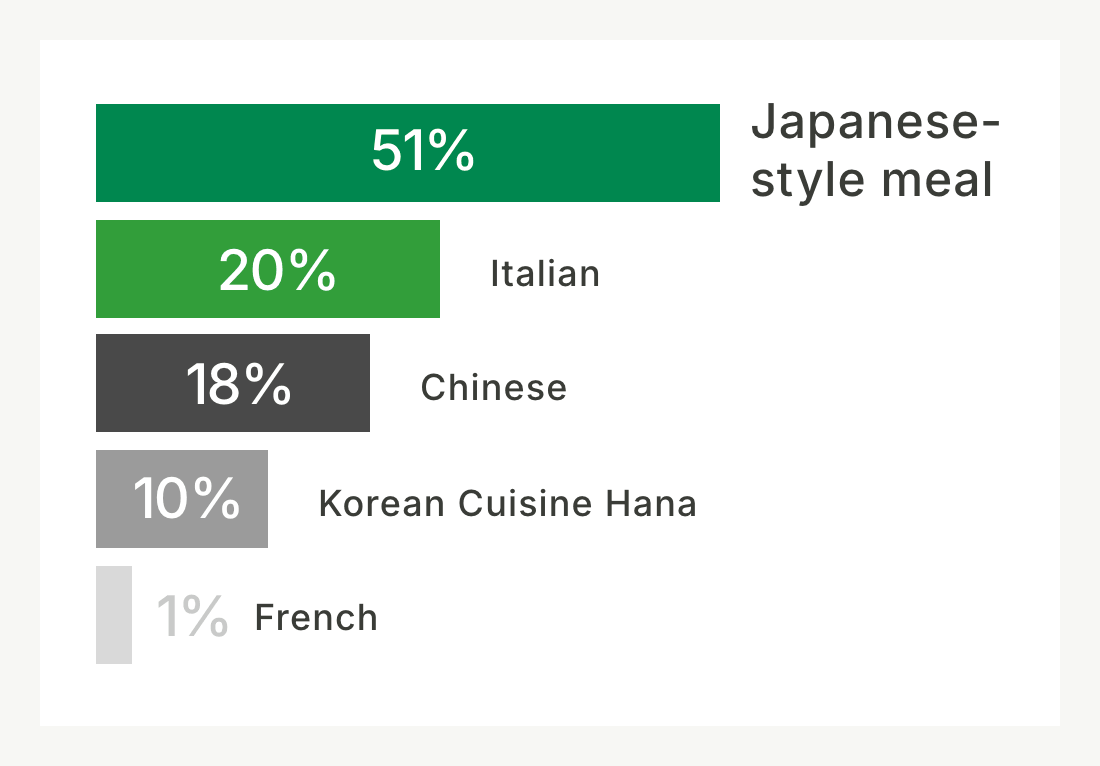The width and height of the screenshot is (1100, 766).
Task: Select the Japanese-style meal label
Action: tap(875, 151)
